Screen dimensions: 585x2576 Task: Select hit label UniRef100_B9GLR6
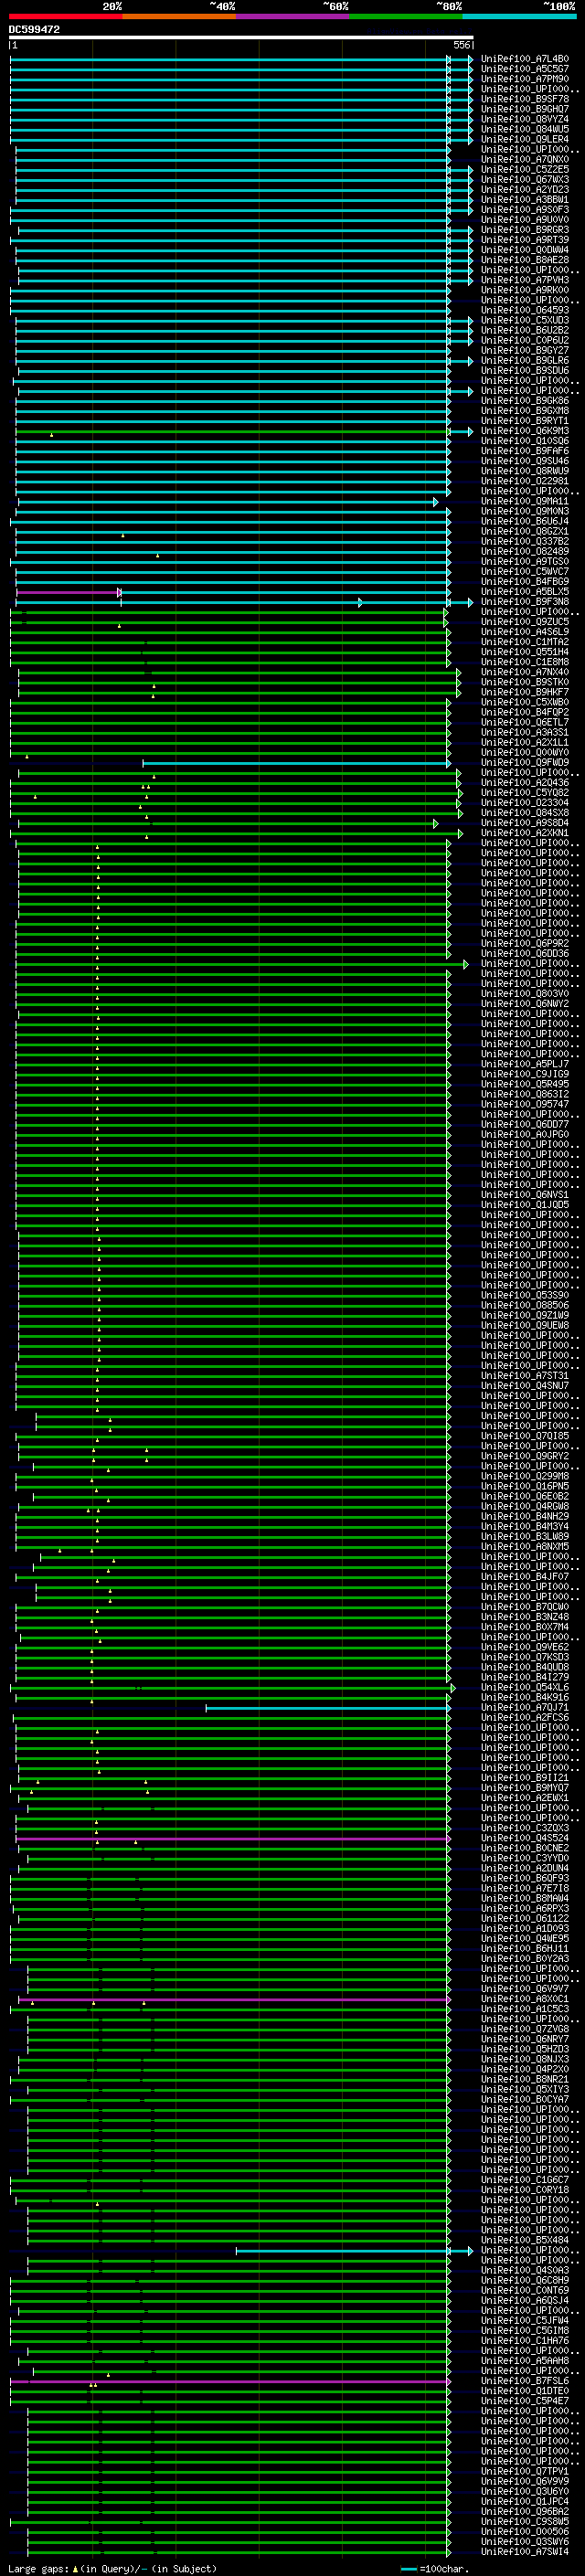coord(525,361)
